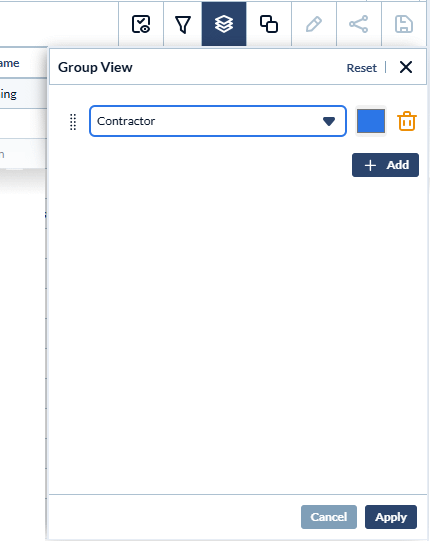
Task: Delete the Contractor grouping with trash icon
Action: point(407,121)
